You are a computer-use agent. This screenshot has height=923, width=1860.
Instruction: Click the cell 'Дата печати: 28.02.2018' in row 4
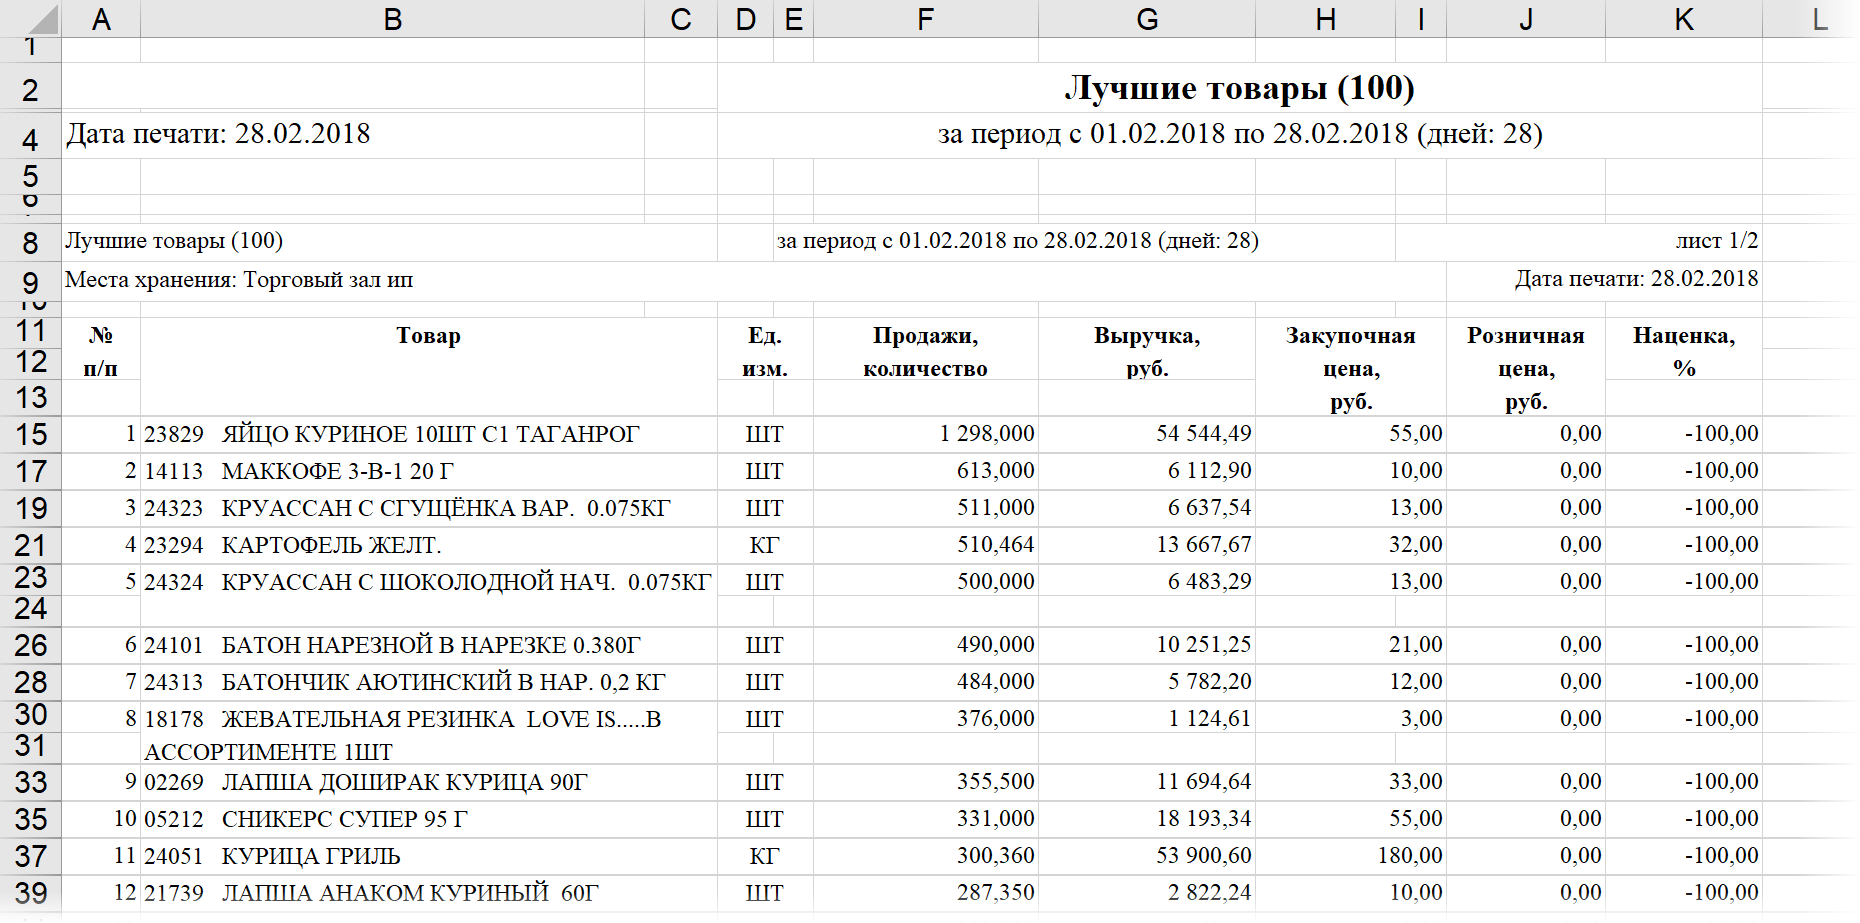click(x=353, y=134)
